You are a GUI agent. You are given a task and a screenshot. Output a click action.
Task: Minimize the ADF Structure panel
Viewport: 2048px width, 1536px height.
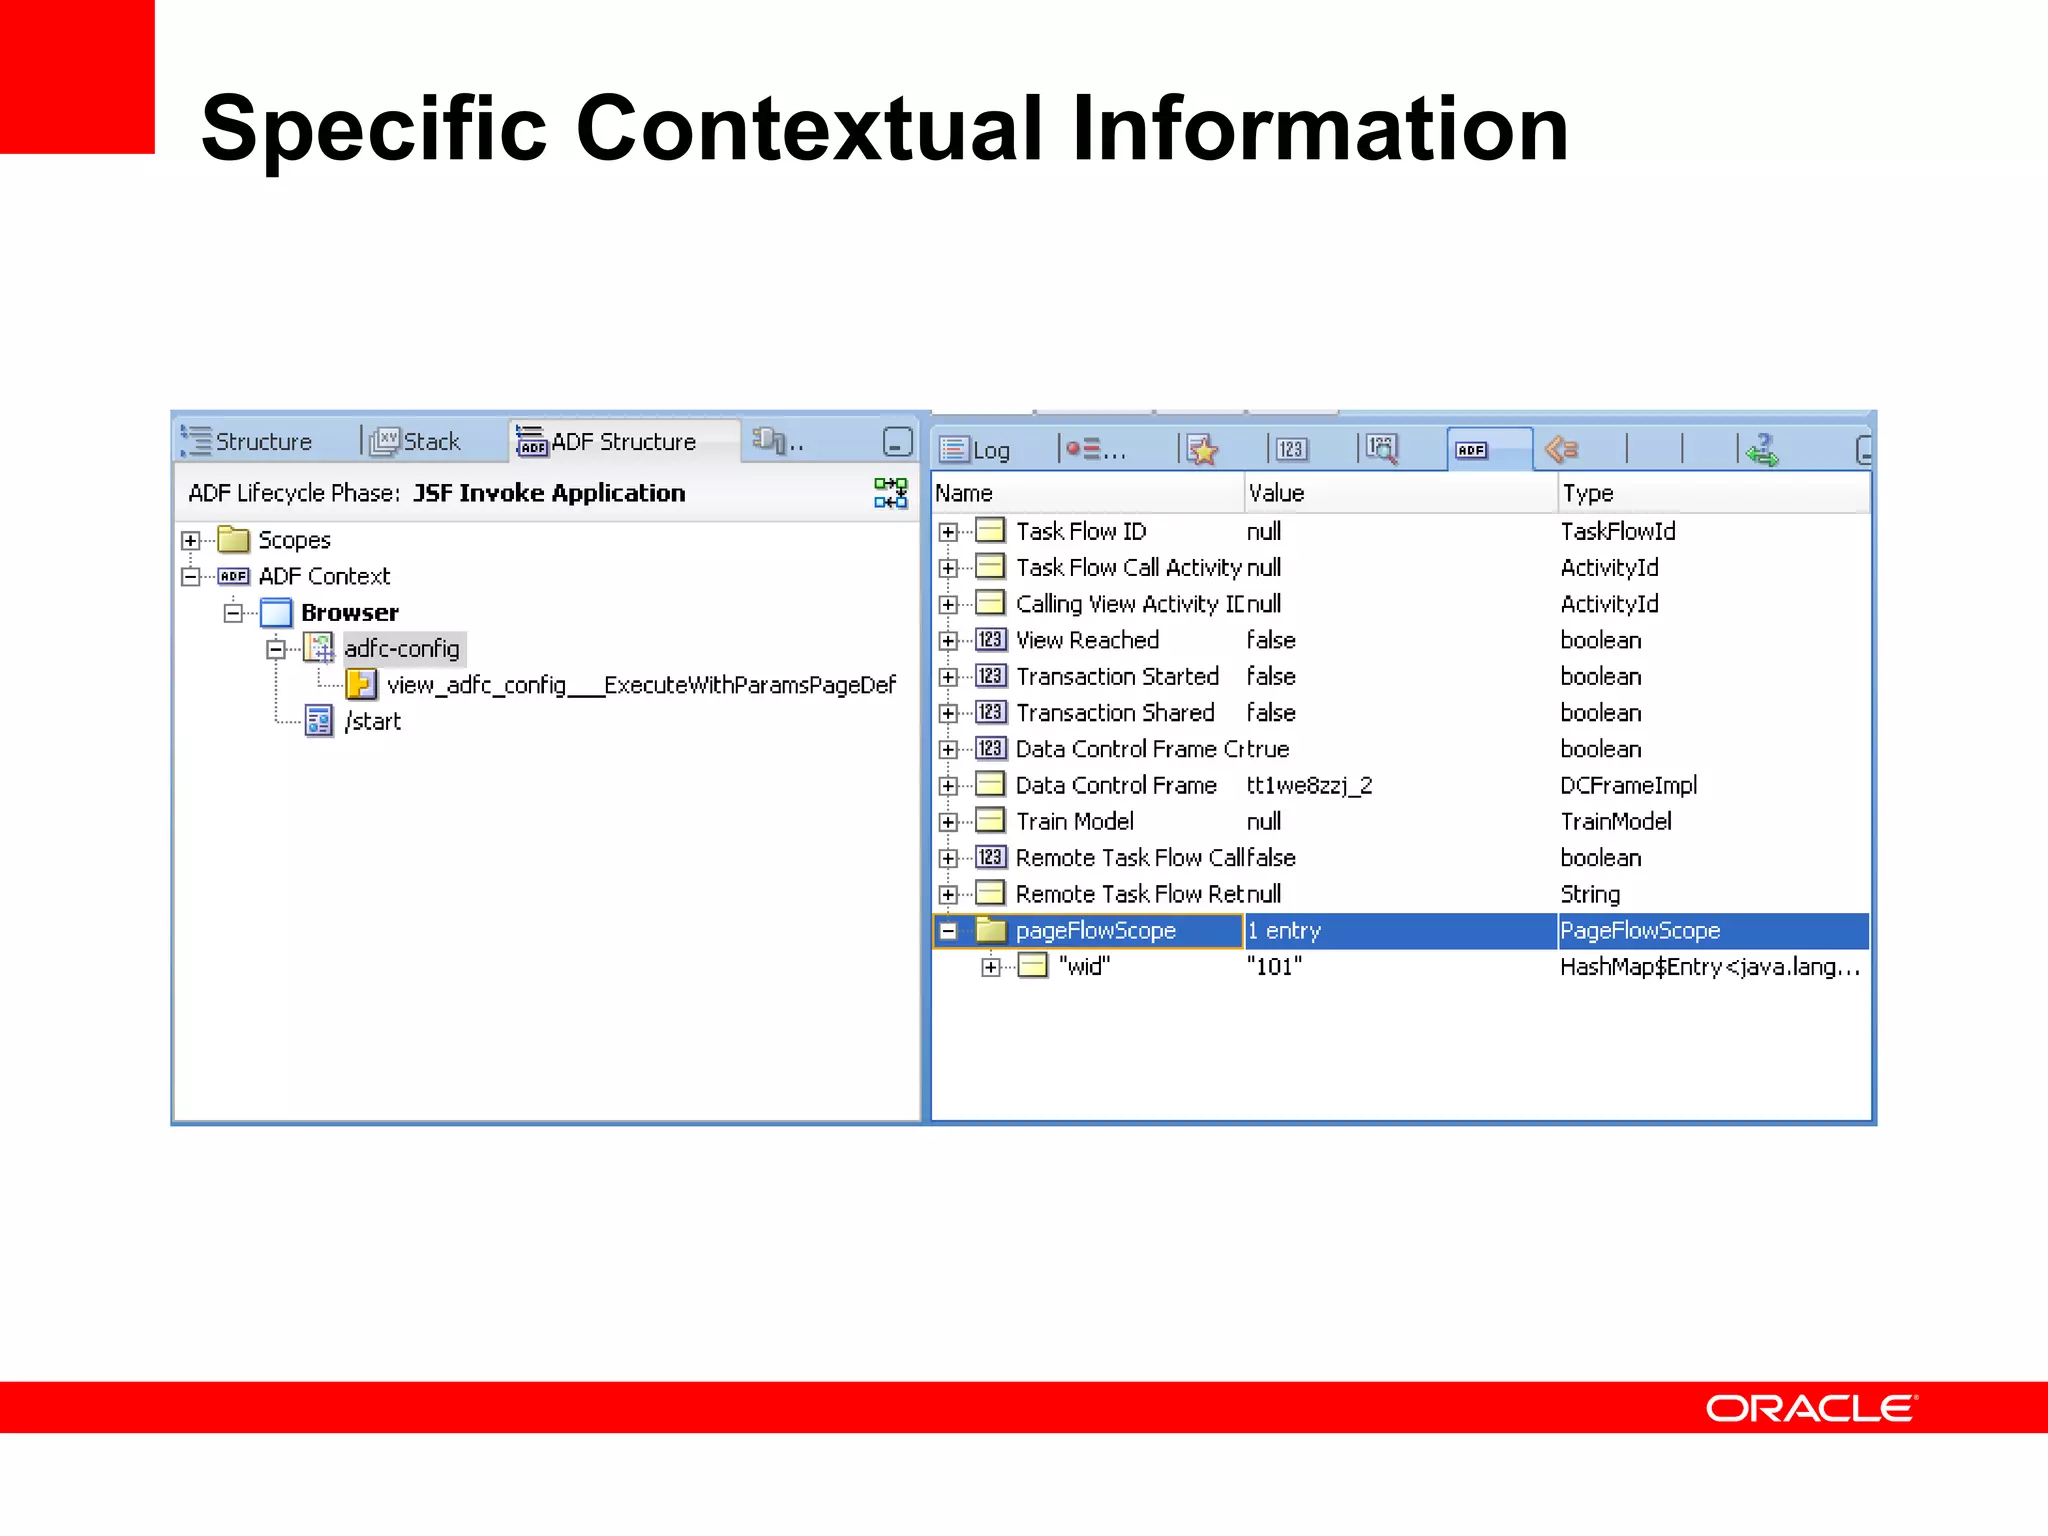point(897,441)
